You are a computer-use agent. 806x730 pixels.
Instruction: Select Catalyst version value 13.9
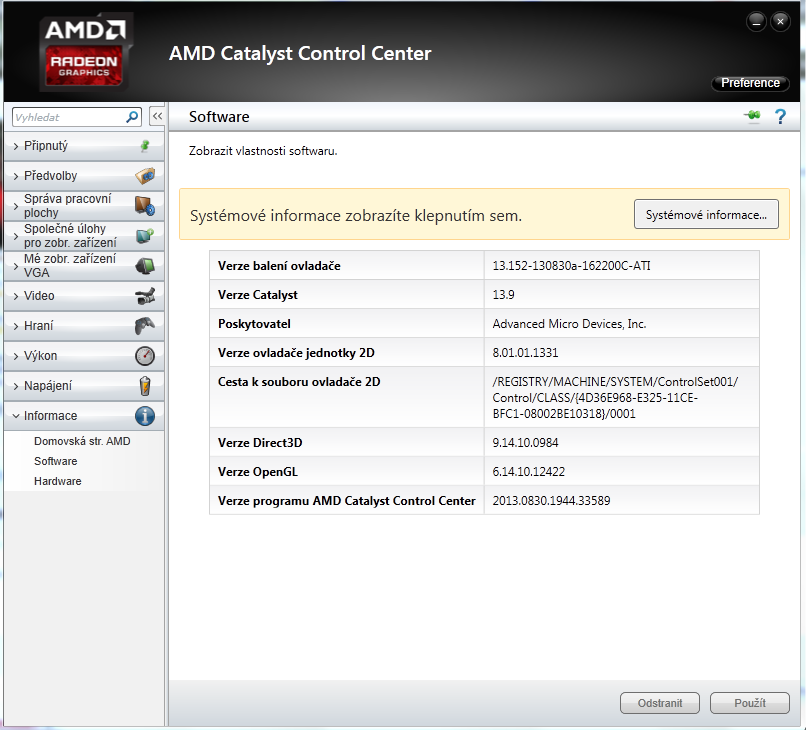[503, 295]
